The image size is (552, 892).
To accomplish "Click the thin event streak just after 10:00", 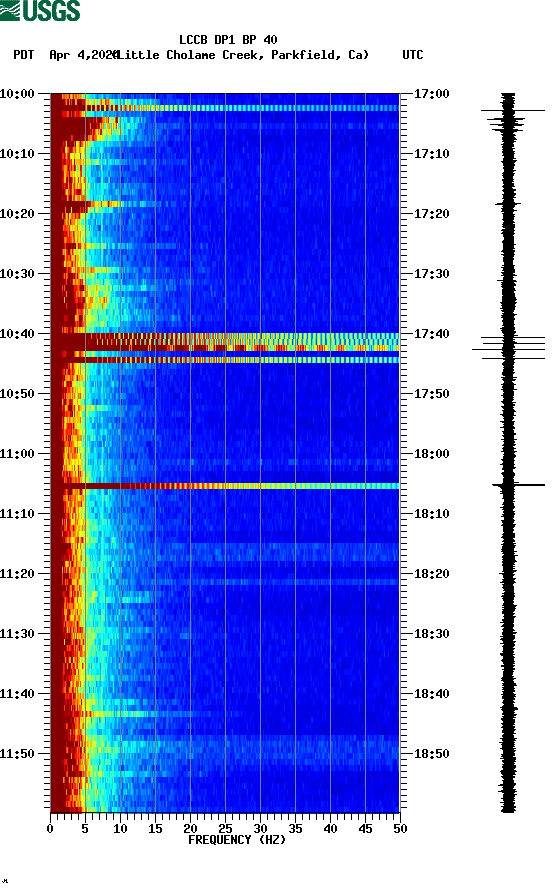I will pos(225,108).
